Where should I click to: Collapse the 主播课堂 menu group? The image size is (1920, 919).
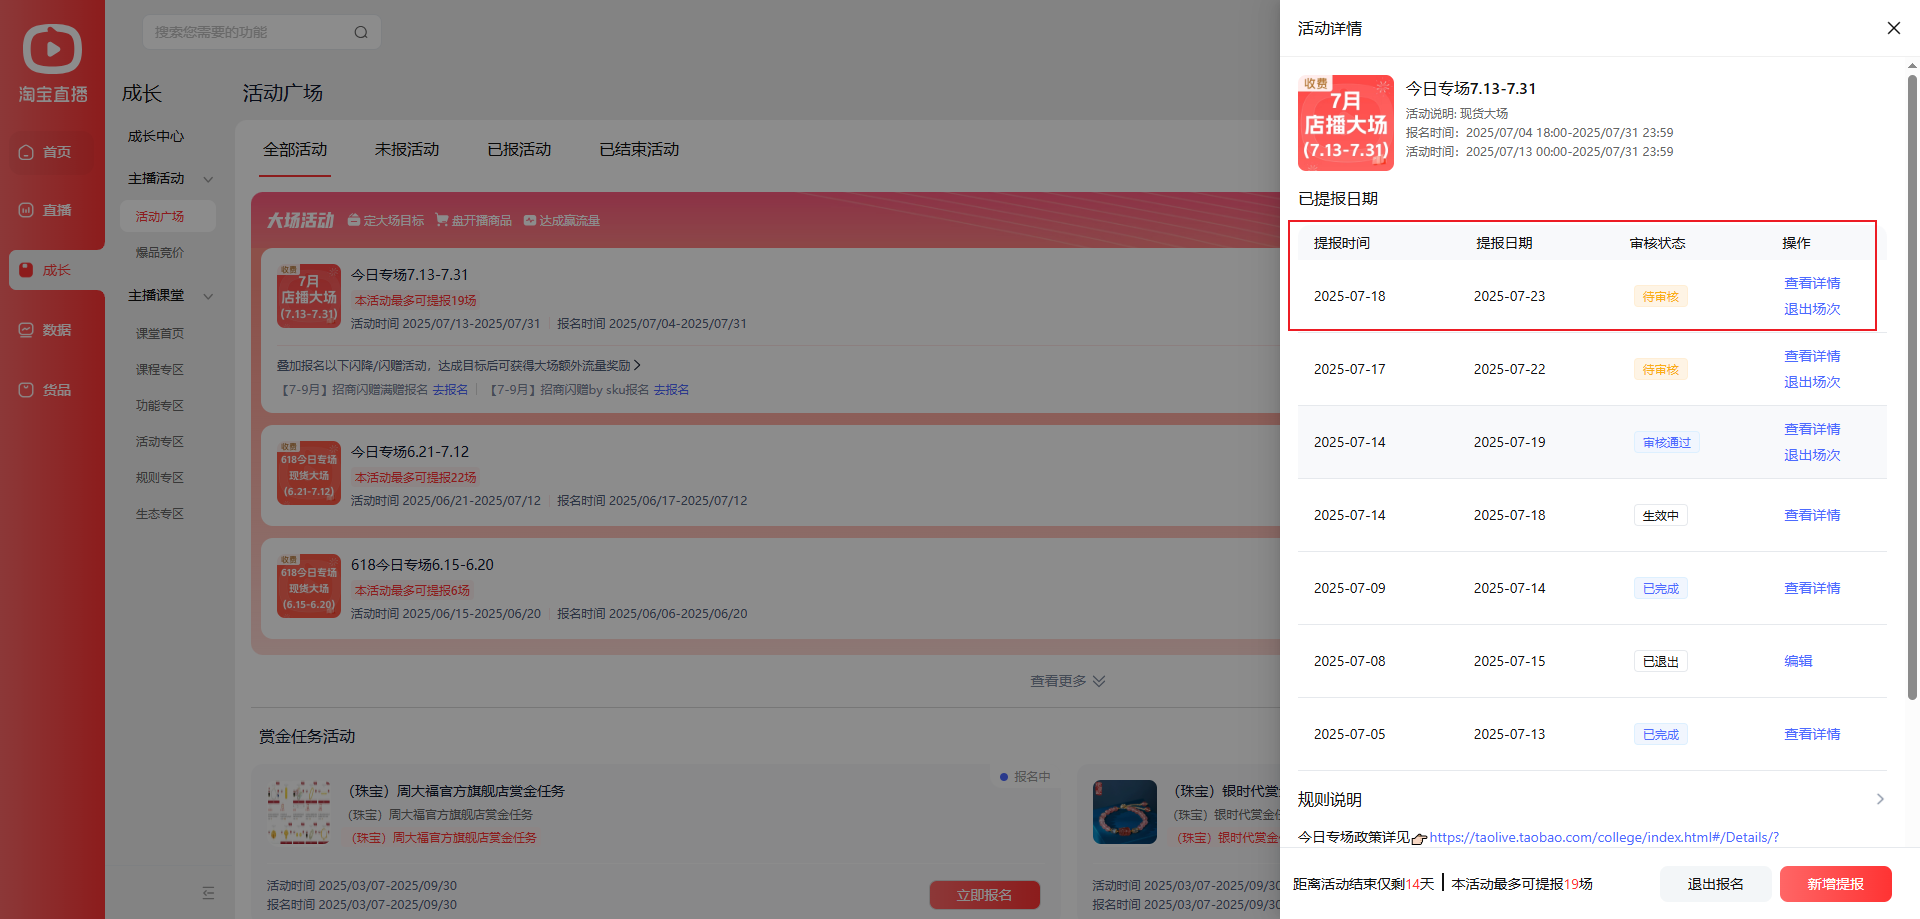[208, 296]
